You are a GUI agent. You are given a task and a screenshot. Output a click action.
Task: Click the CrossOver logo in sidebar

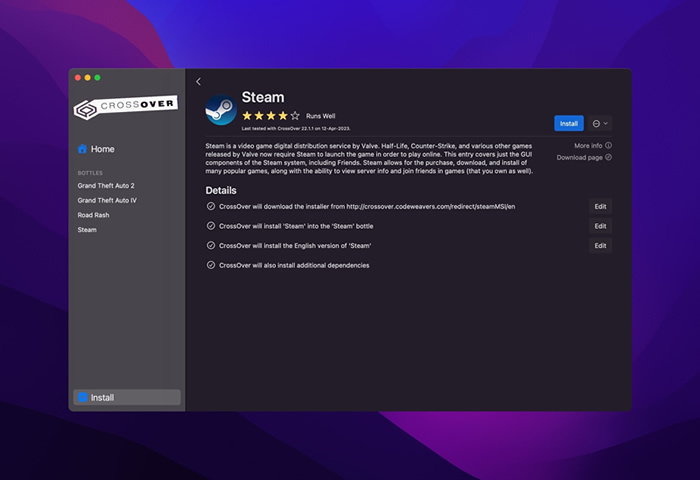[x=125, y=107]
